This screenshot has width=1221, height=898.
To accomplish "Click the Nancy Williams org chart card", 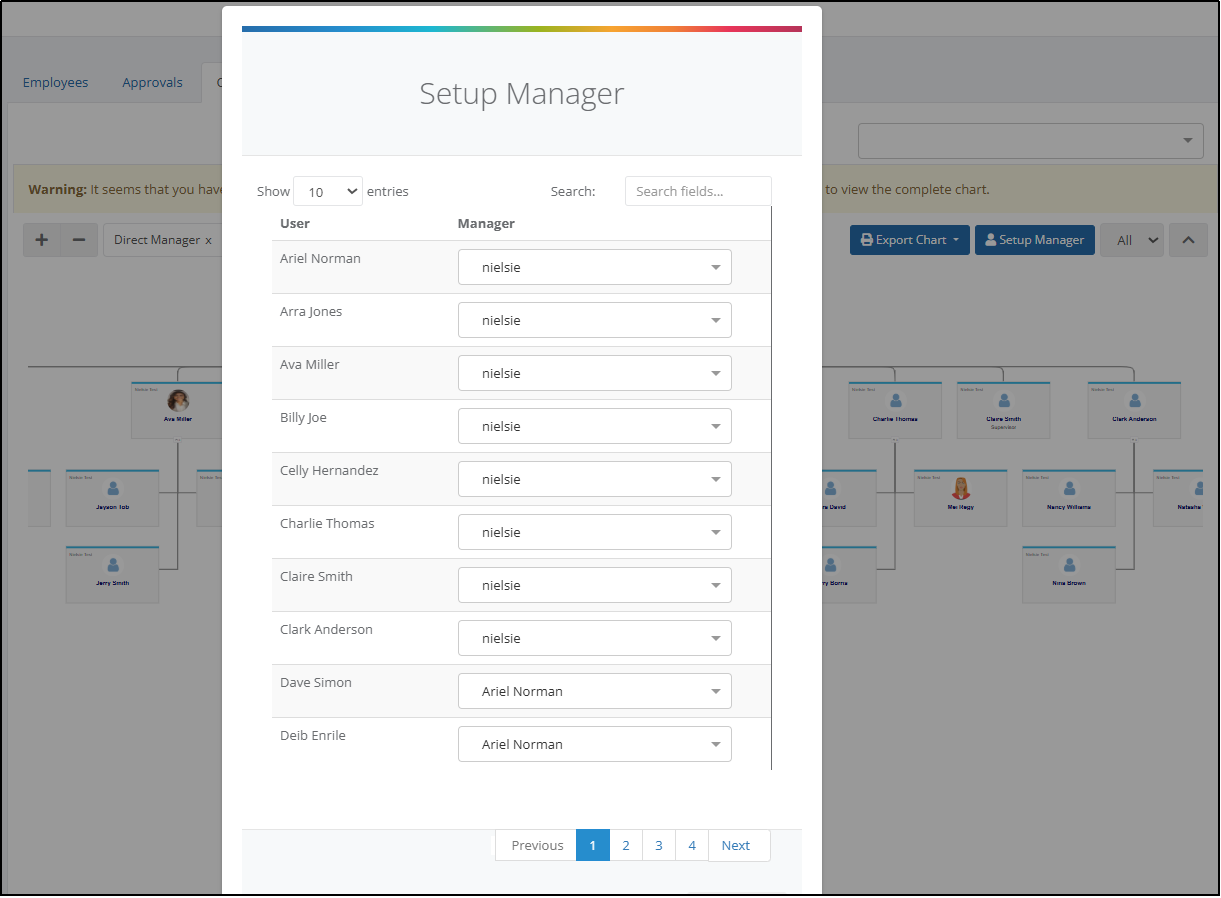I will coord(1069,498).
